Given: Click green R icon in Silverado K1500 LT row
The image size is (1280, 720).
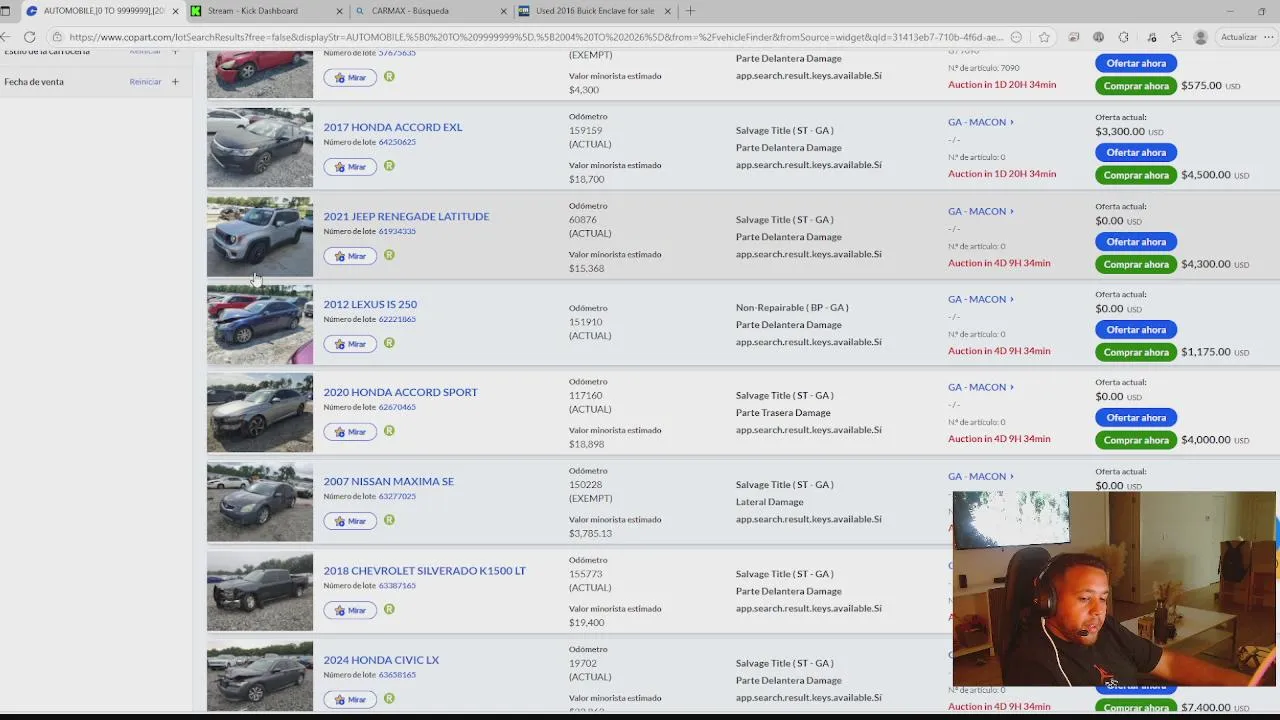Looking at the screenshot, I should point(389,609).
